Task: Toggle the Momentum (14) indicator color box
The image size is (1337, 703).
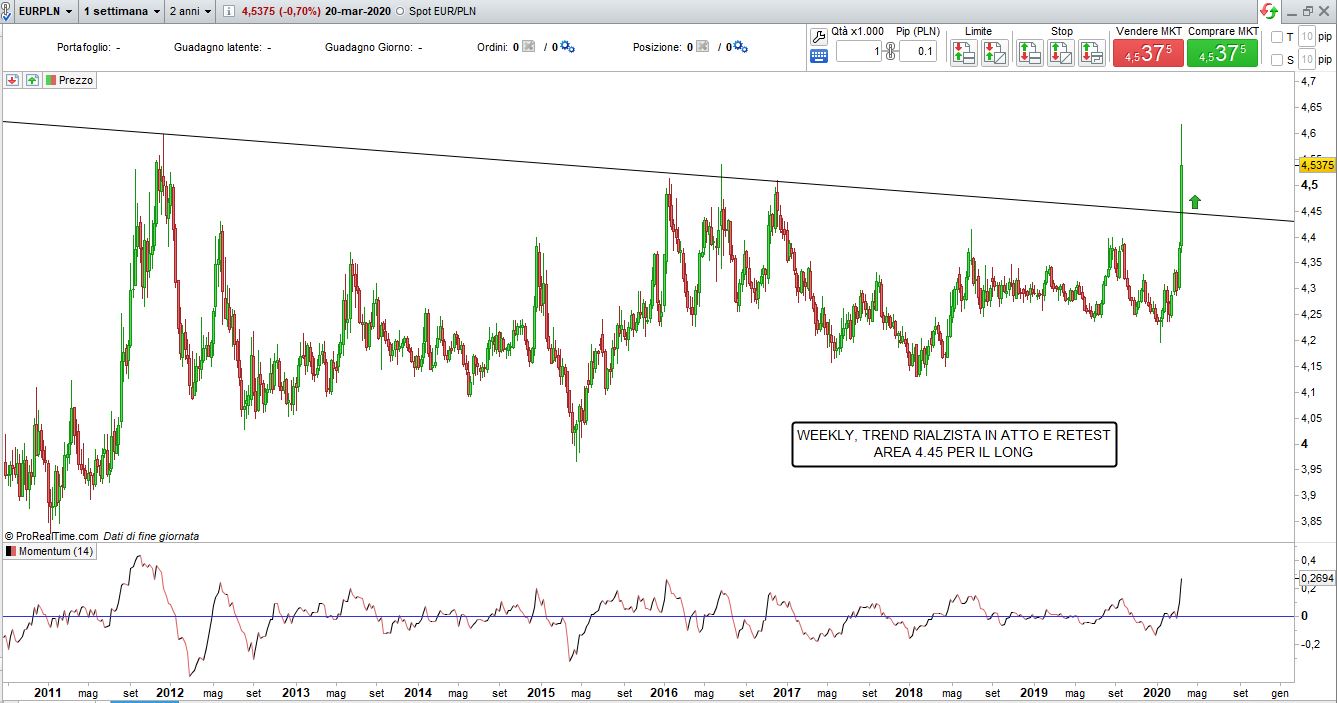Action: click(11, 551)
